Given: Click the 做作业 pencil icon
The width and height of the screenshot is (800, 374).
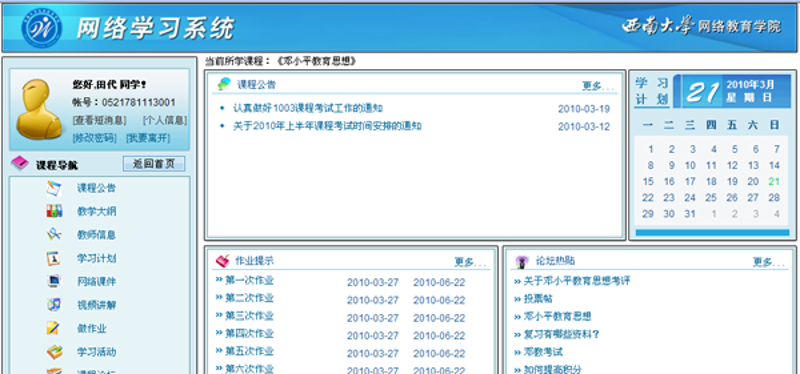Looking at the screenshot, I should [x=54, y=328].
